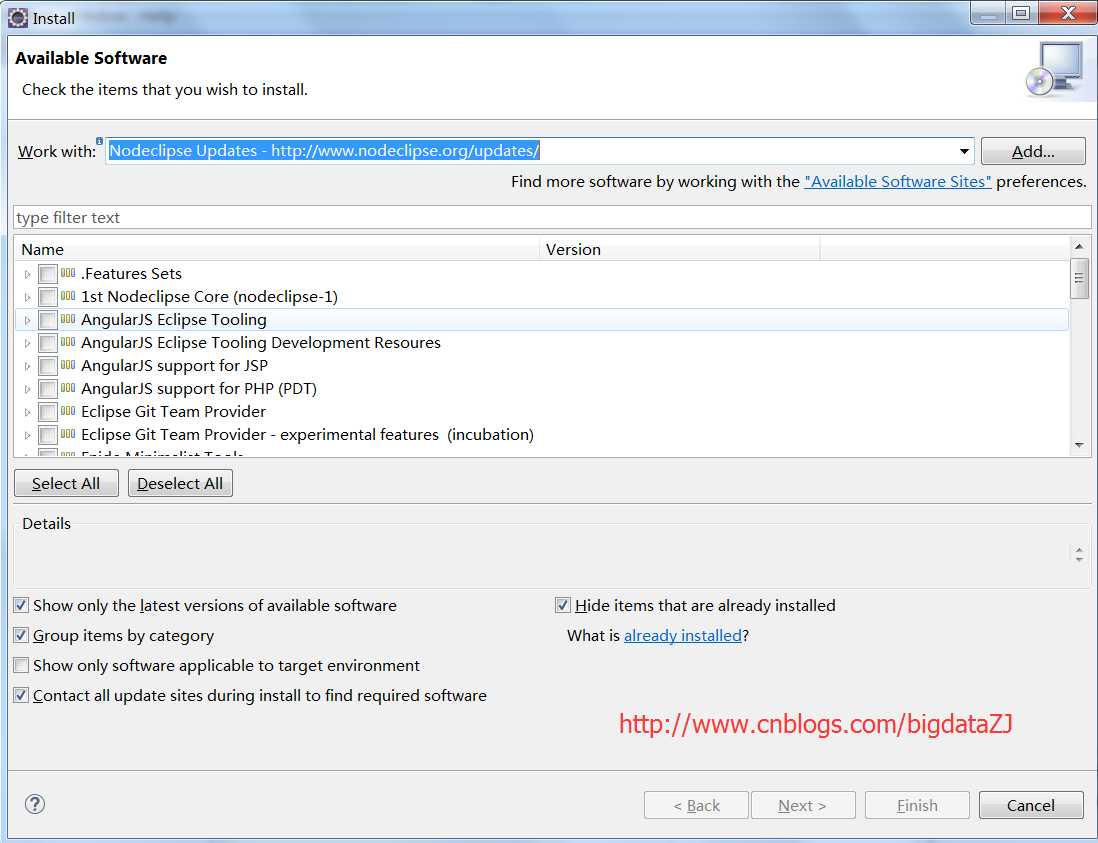Click category icon beside AngularJS support for JSP

[68, 365]
